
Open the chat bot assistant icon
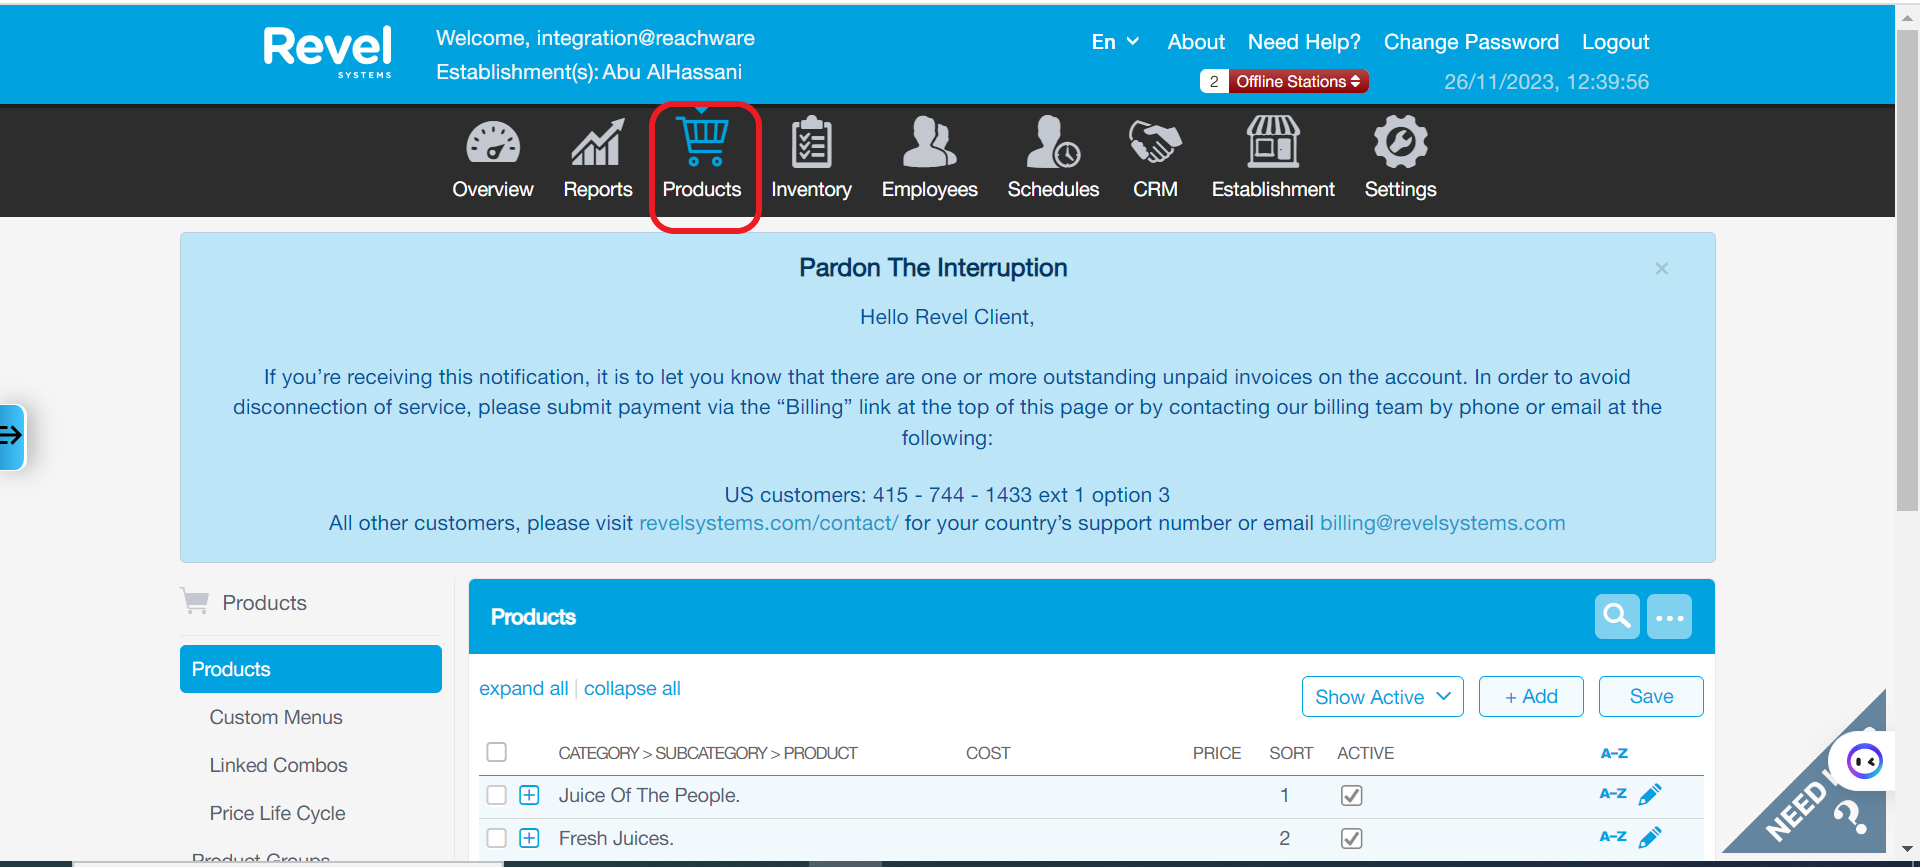1864,762
